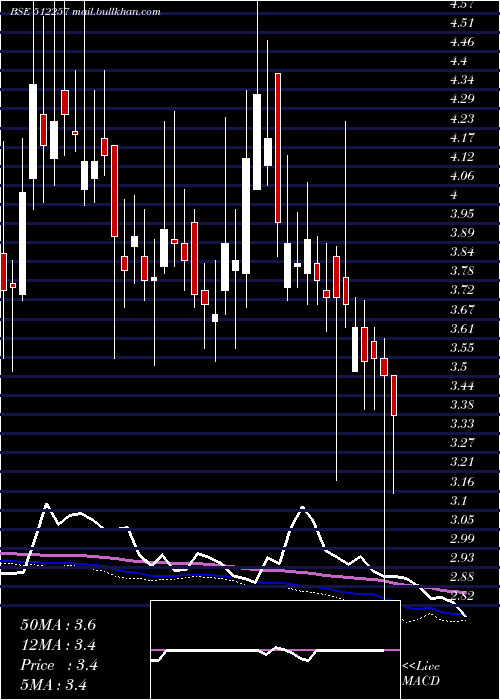
Task: Click the 2.88 price axis label
Action: pyautogui.click(x=462, y=577)
